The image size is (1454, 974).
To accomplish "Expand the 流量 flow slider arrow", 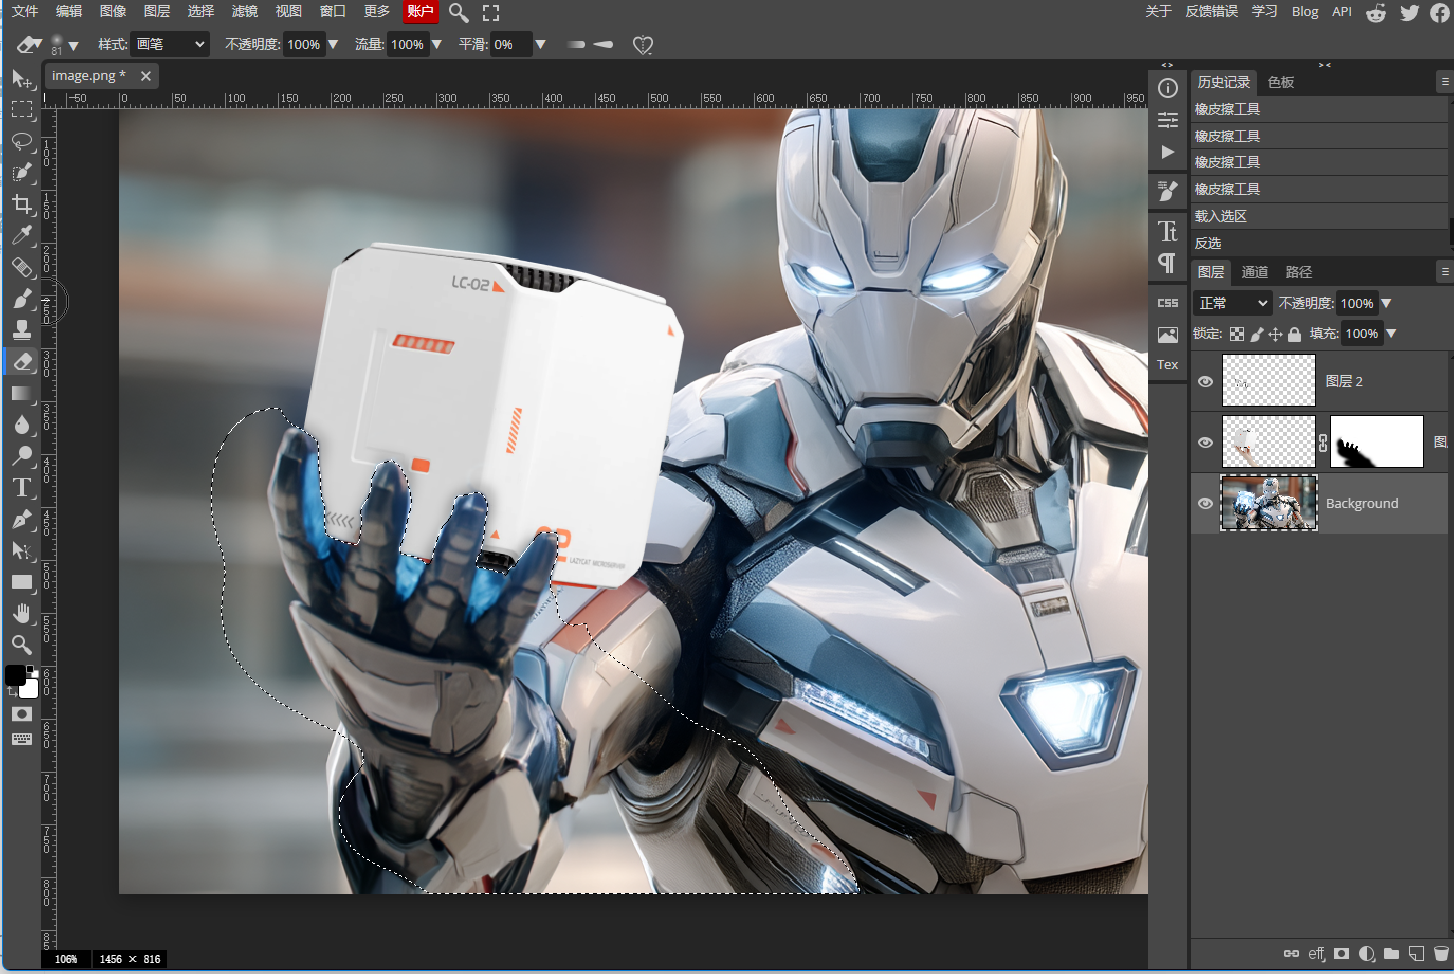I will 436,44.
